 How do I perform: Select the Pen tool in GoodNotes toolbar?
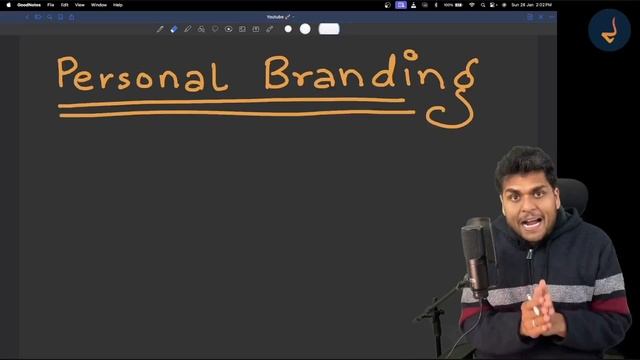pyautogui.click(x=160, y=29)
